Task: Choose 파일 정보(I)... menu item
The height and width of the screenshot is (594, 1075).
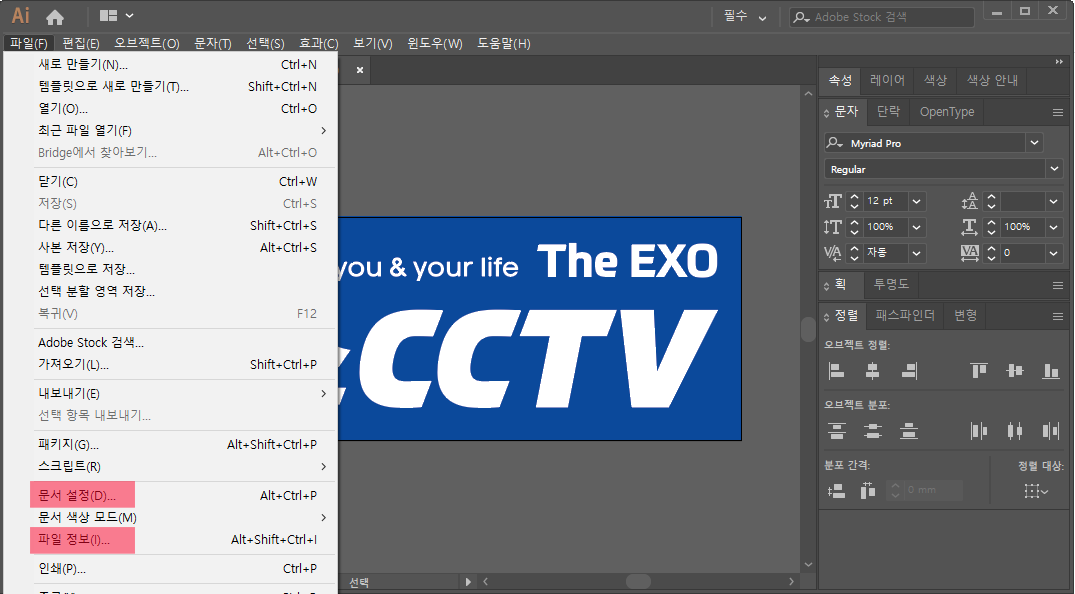Action: pos(171,540)
